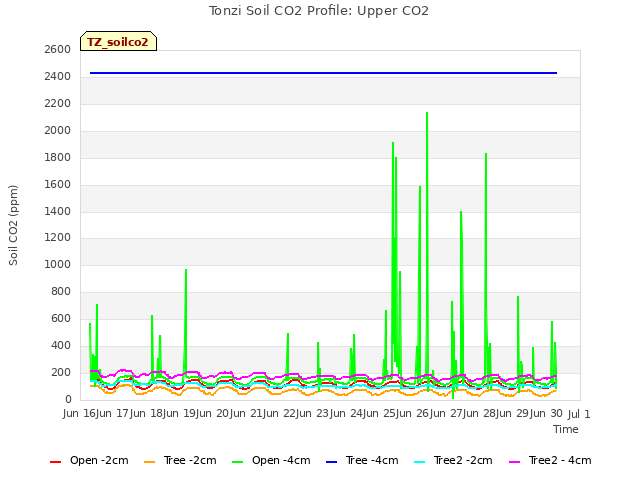The height and width of the screenshot is (480, 640).
Task: Click the Jul 1 x-axis date label
Action: [x=579, y=414]
